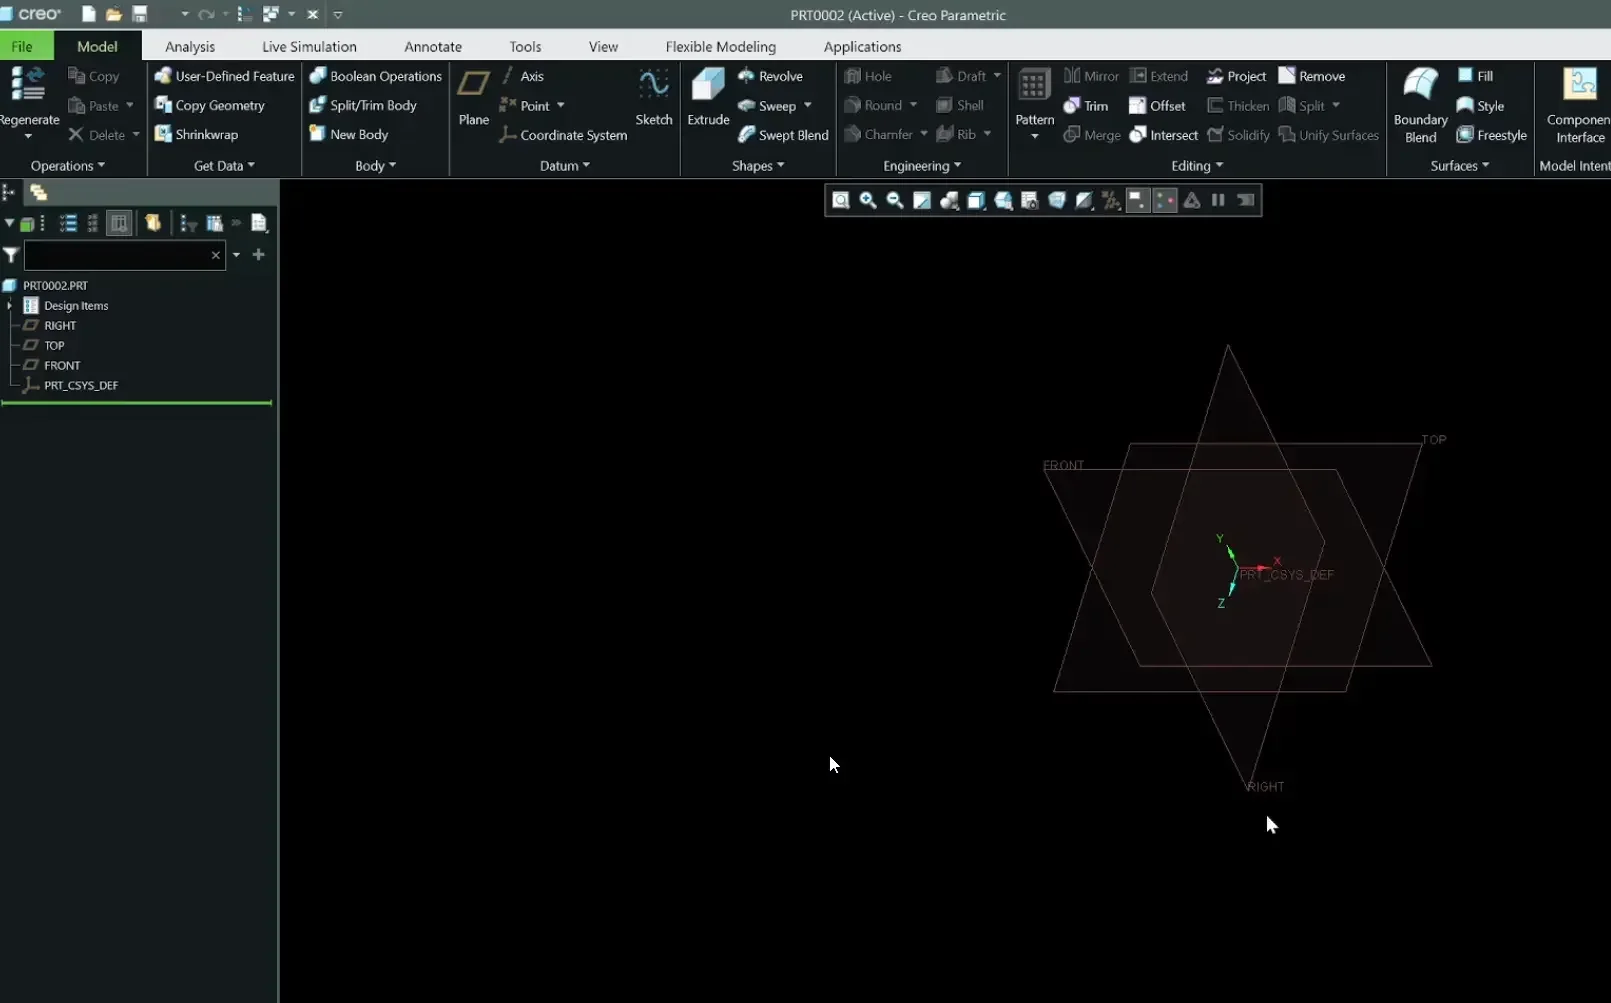Click the Intersect tool
This screenshot has height=1003, width=1611.
[x=1163, y=135]
